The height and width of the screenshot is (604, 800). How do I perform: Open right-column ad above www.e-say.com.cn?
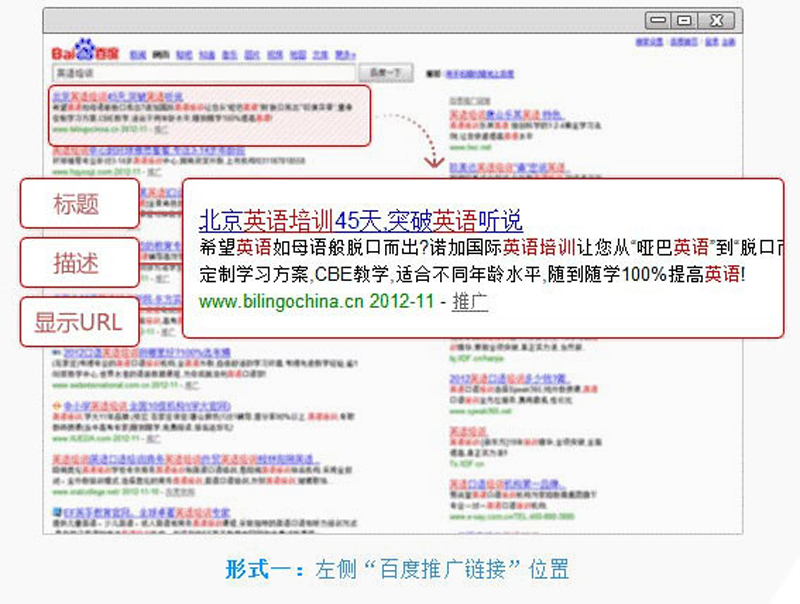tap(507, 483)
